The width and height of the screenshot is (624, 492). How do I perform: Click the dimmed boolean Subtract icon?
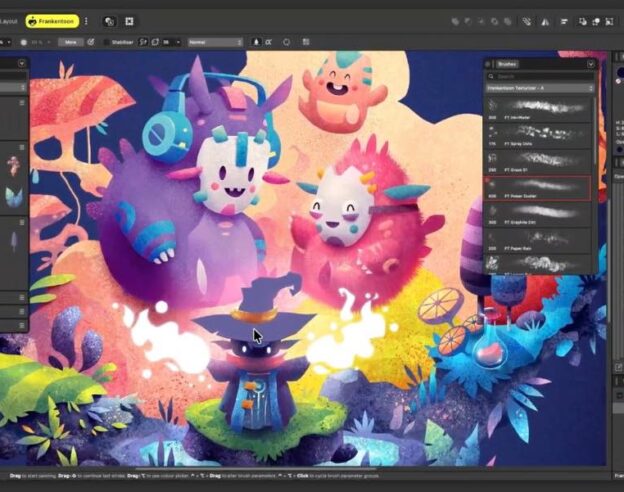[x=468, y=21]
